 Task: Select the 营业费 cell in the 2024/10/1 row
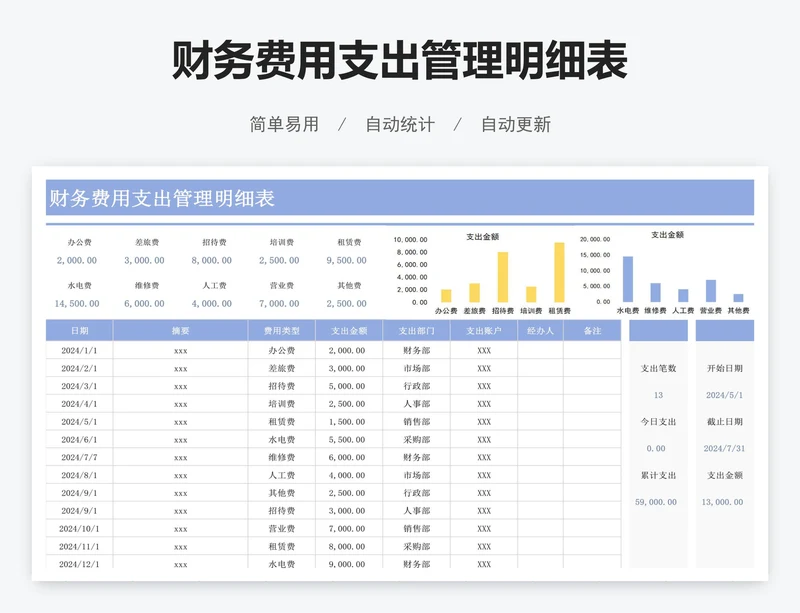point(282,529)
